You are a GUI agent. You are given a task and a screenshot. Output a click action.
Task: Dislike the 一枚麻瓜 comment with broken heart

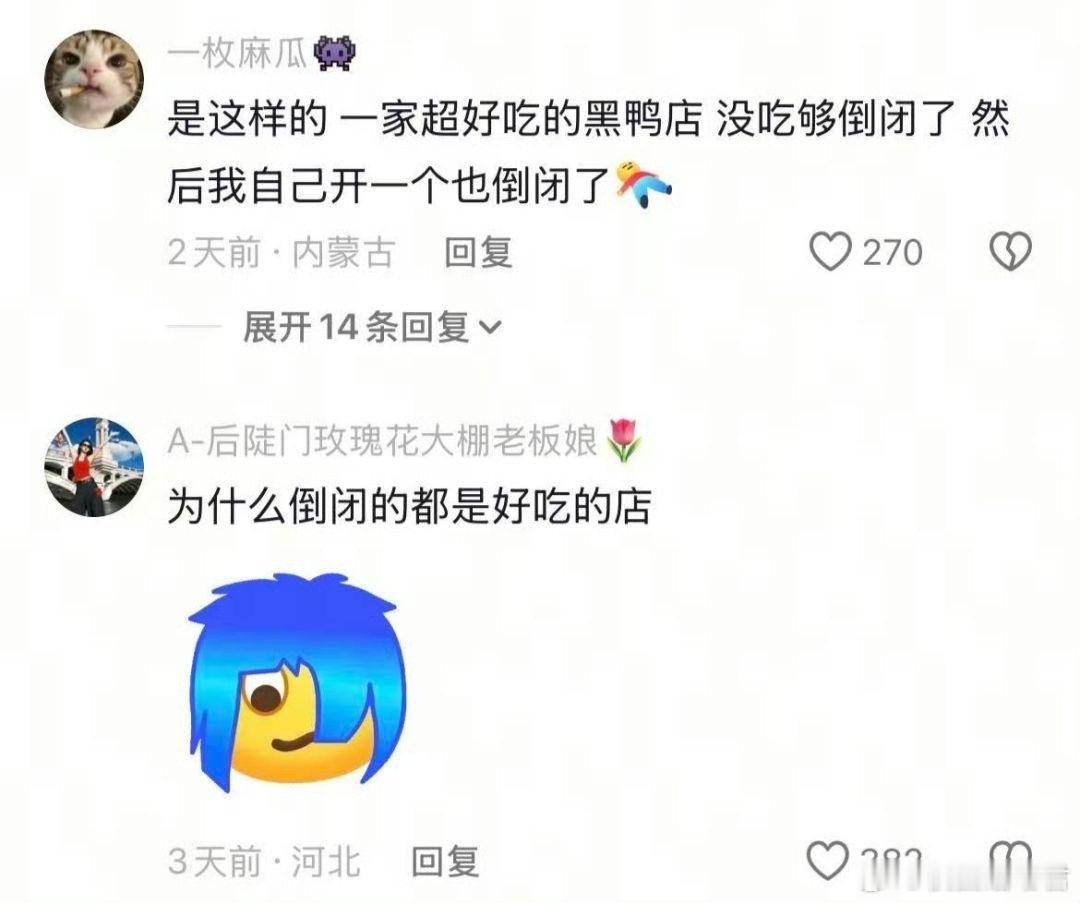click(1010, 251)
